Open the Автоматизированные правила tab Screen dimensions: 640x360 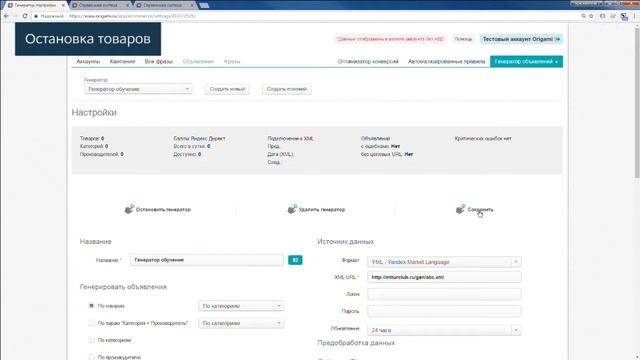(x=447, y=61)
